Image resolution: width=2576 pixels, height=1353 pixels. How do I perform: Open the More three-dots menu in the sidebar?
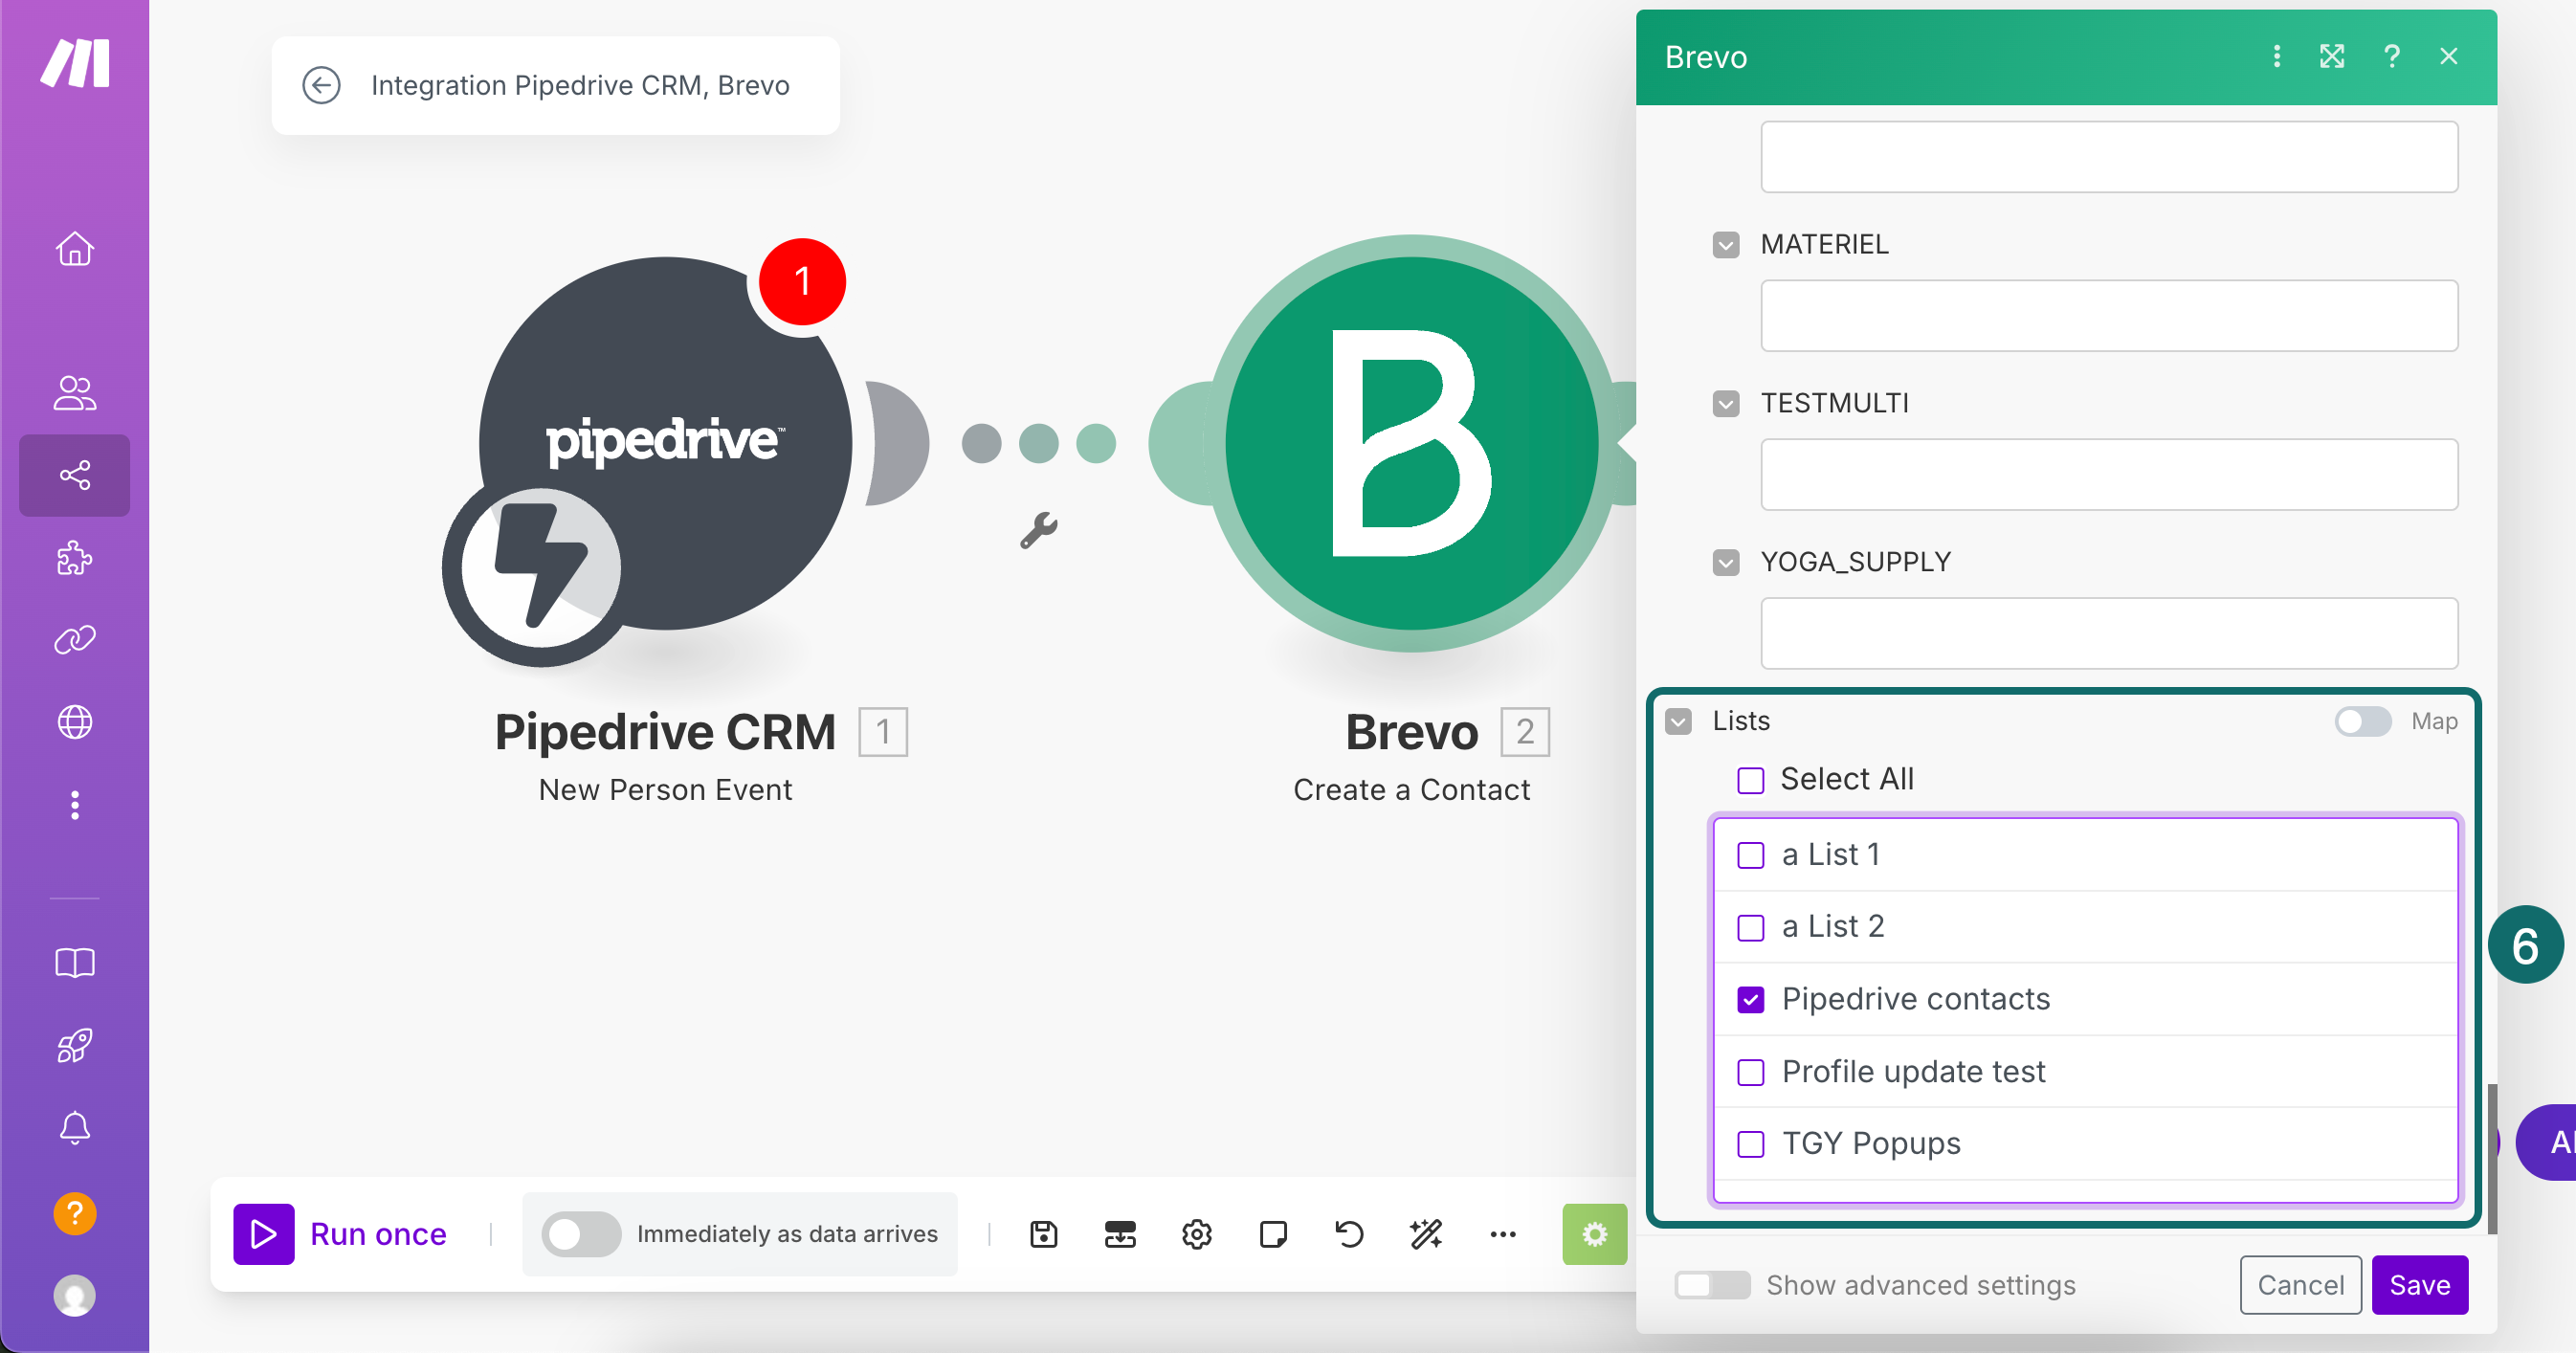click(75, 805)
